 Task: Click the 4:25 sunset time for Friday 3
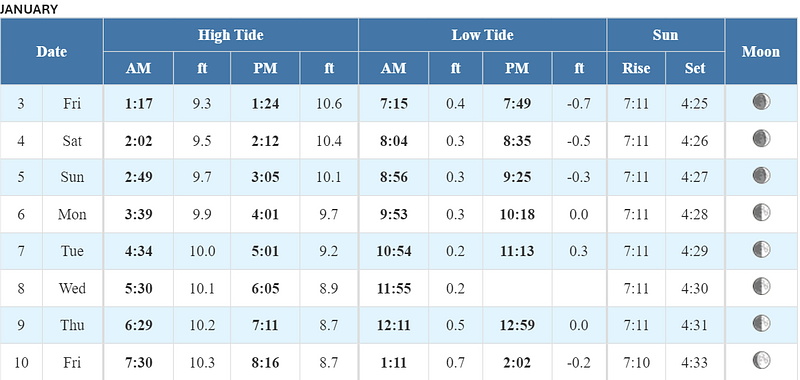click(x=694, y=104)
